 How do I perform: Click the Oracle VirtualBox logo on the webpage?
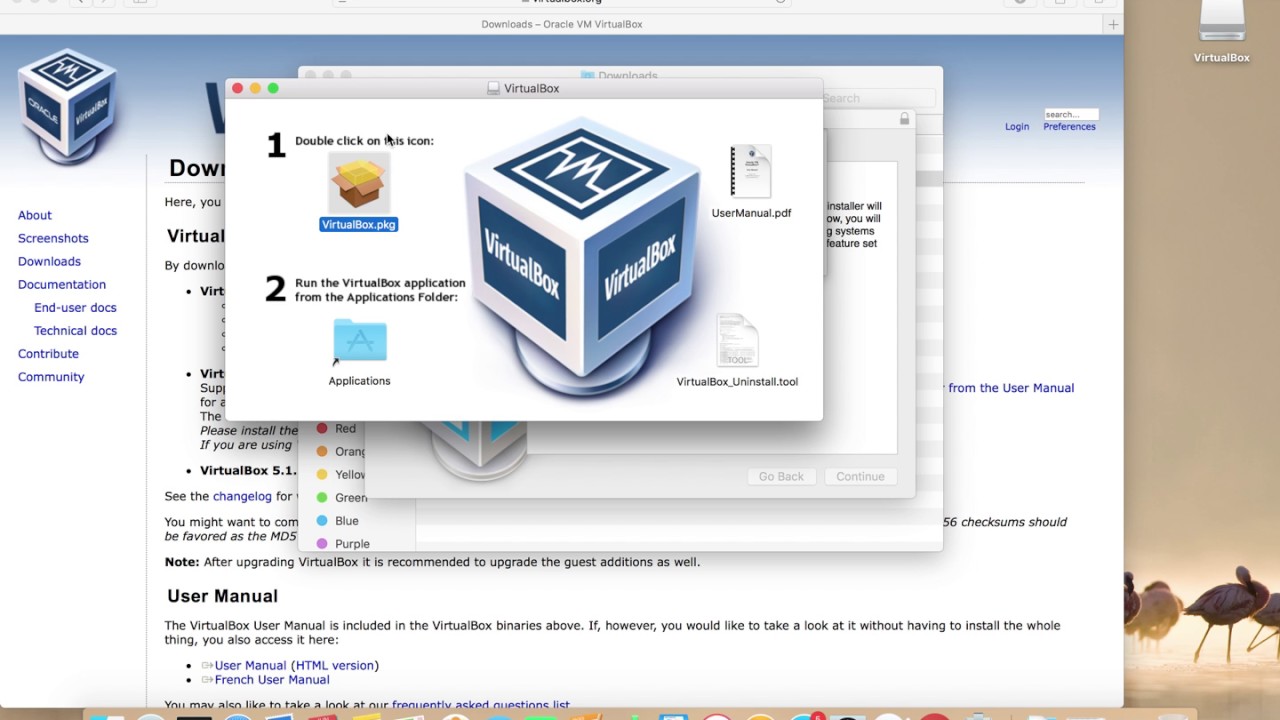(67, 106)
